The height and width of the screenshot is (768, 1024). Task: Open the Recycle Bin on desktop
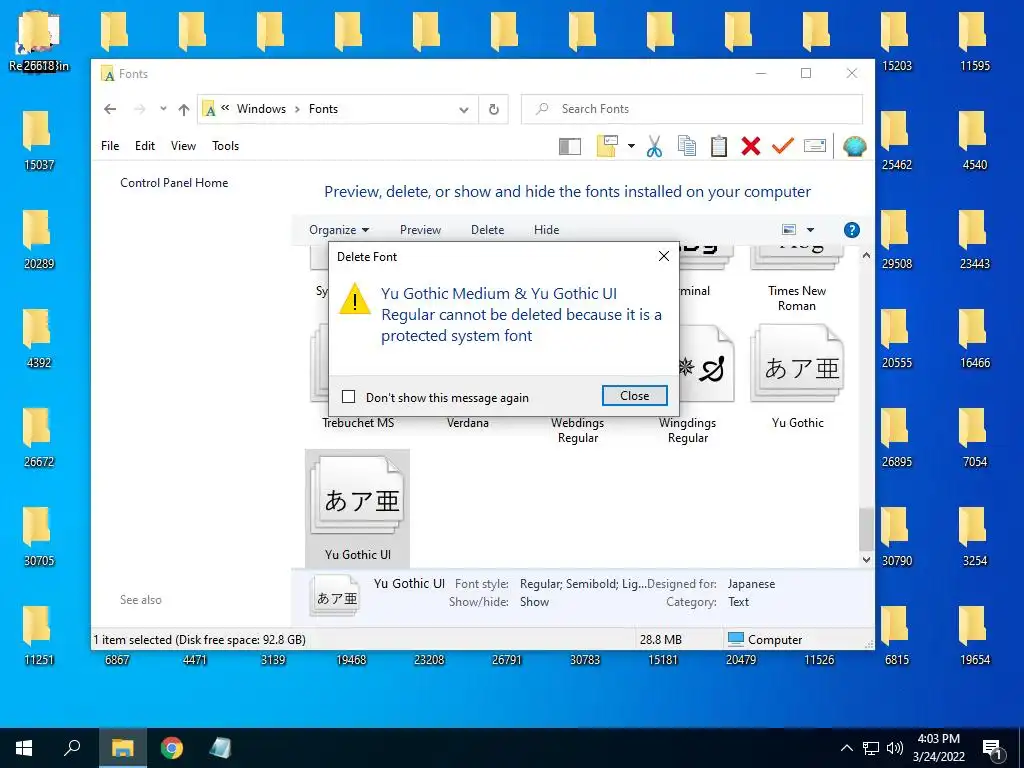39,40
